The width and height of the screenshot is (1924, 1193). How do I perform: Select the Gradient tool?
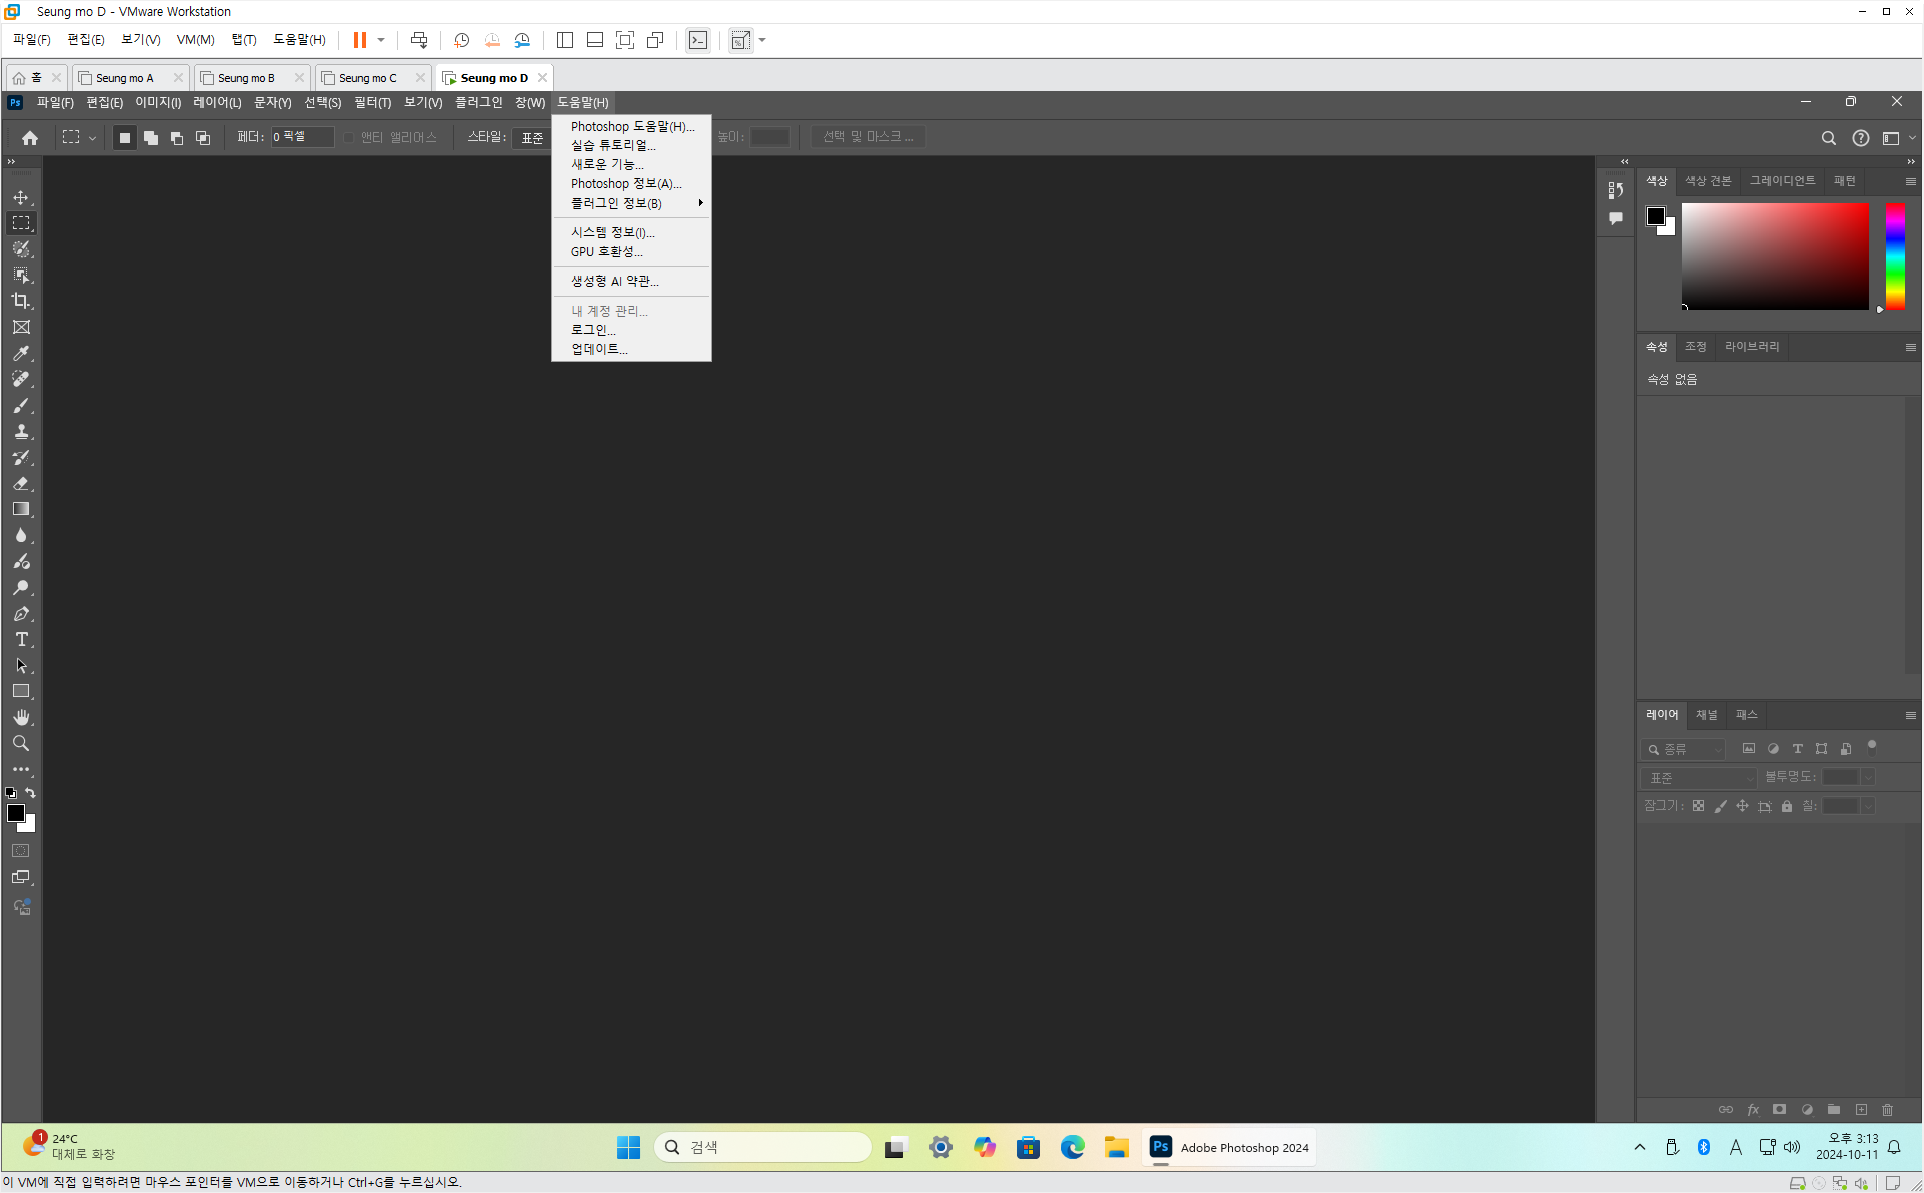click(21, 509)
